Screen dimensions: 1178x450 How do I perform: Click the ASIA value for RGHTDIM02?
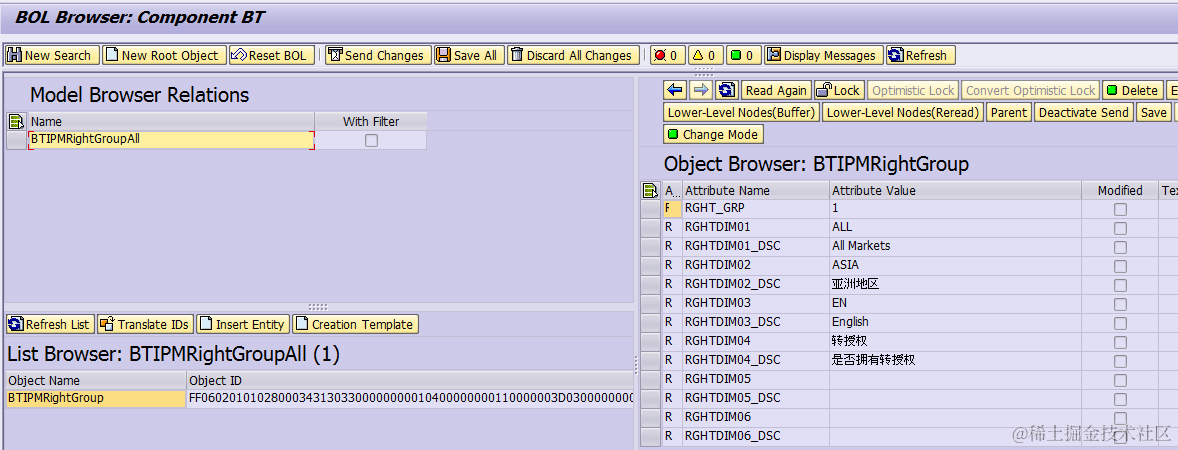(956, 264)
